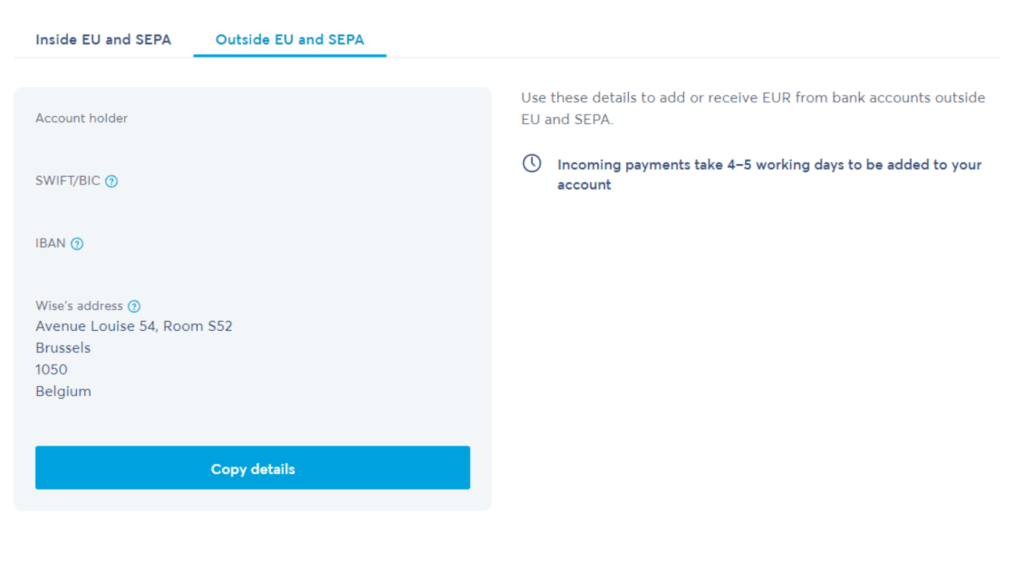The width and height of the screenshot is (1024, 576).
Task: Select the Avenue Louise 54, Room S52 line
Action: [134, 326]
